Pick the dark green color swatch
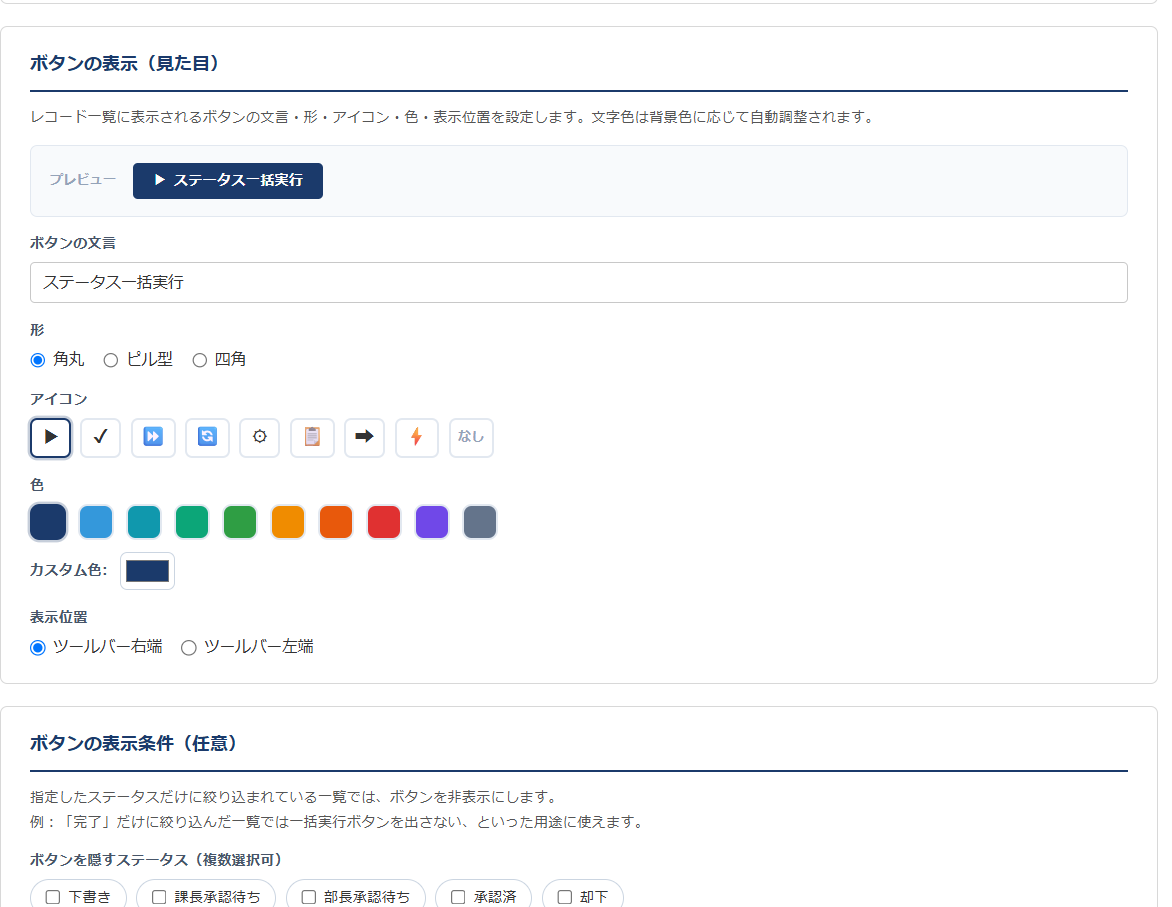The image size is (1172, 907). pyautogui.click(x=240, y=522)
